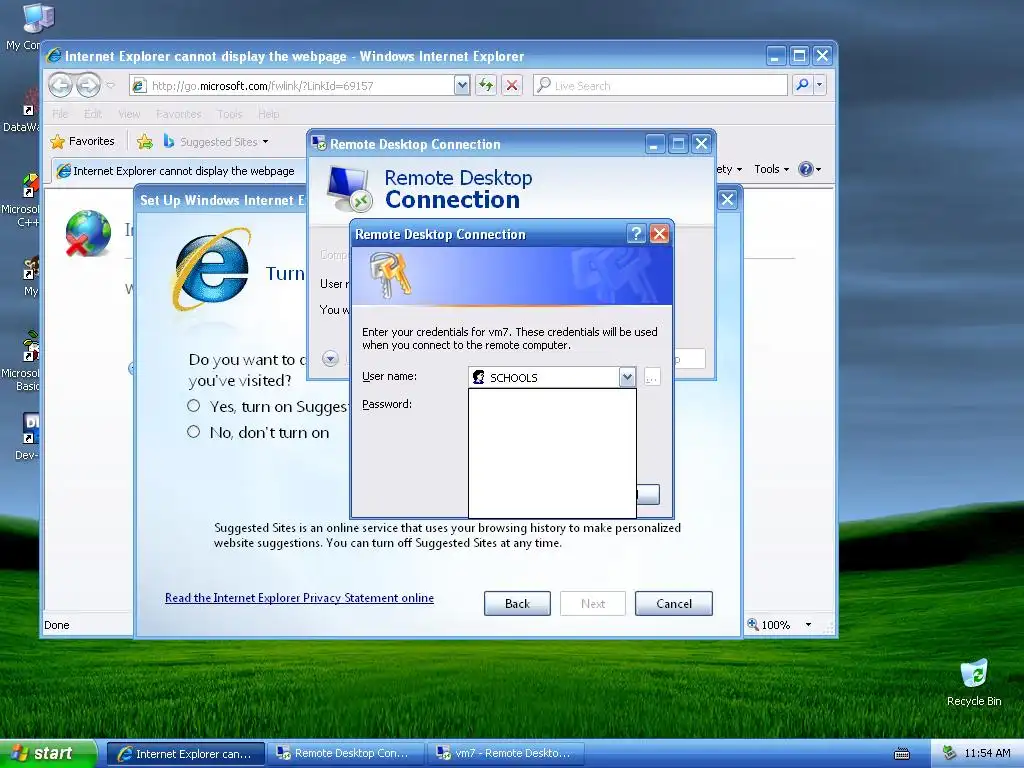Open the IE Privacy Statement online link
Image resolution: width=1024 pixels, height=768 pixels.
coord(299,598)
